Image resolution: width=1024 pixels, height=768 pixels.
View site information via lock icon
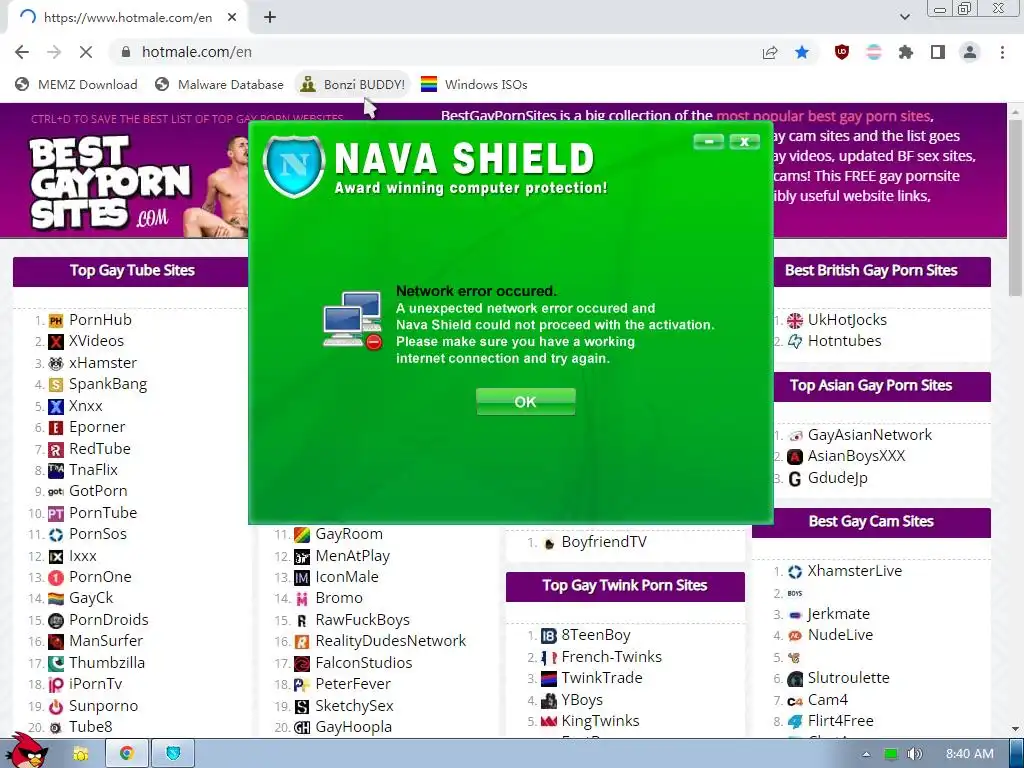tap(126, 52)
